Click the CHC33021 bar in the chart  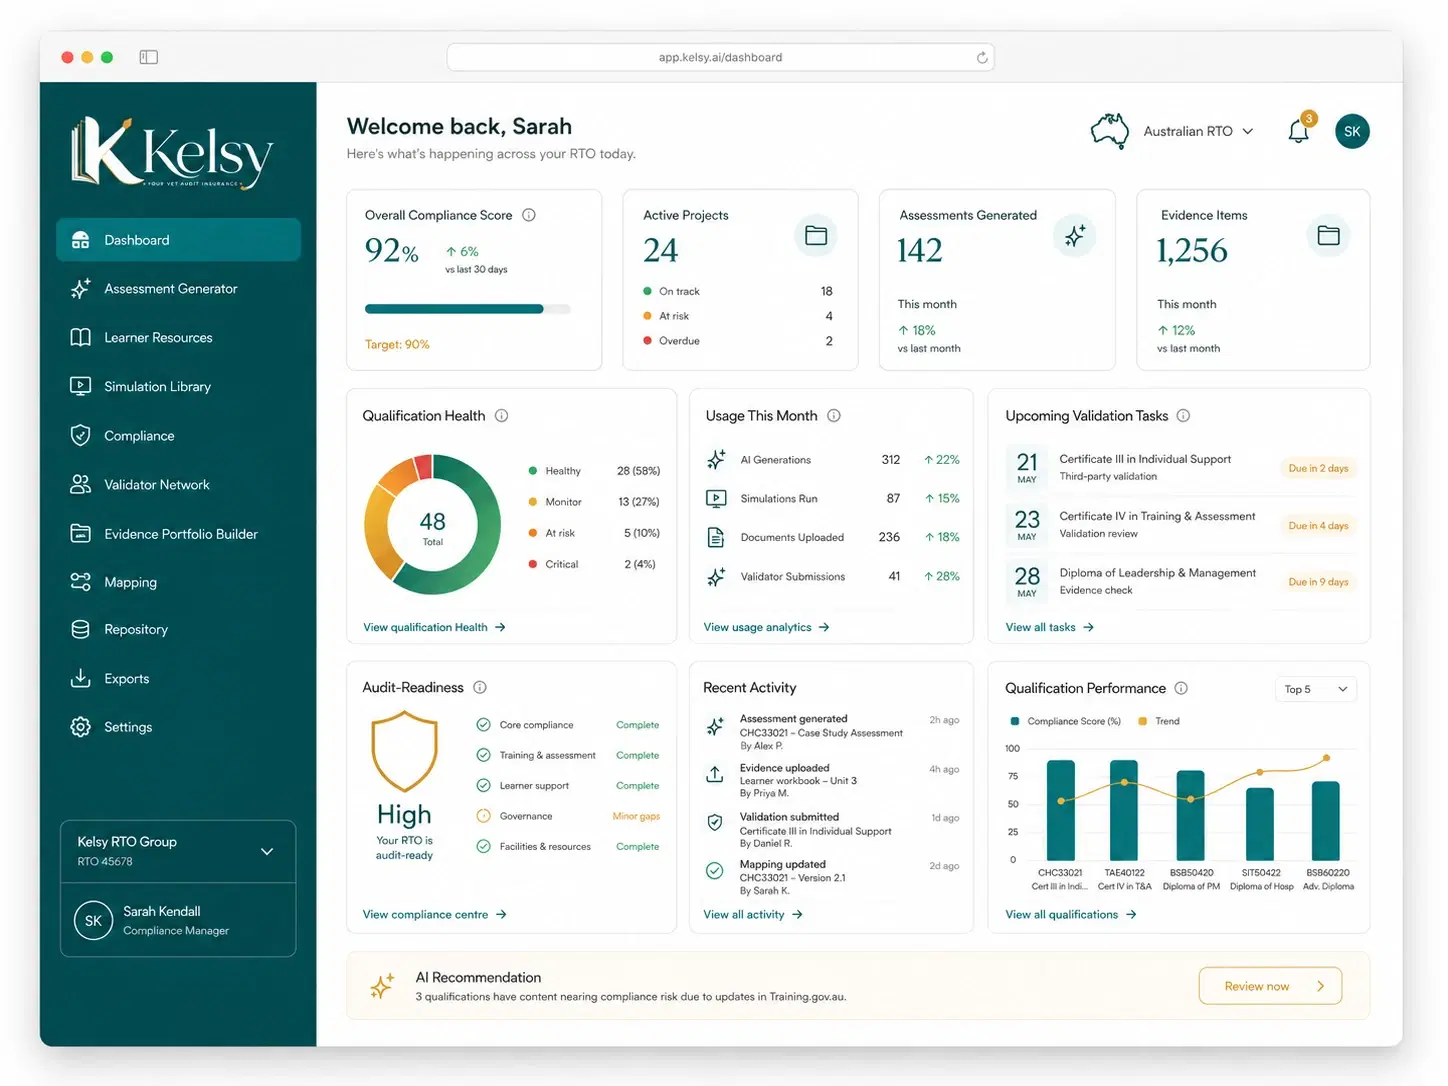pyautogui.click(x=1060, y=810)
